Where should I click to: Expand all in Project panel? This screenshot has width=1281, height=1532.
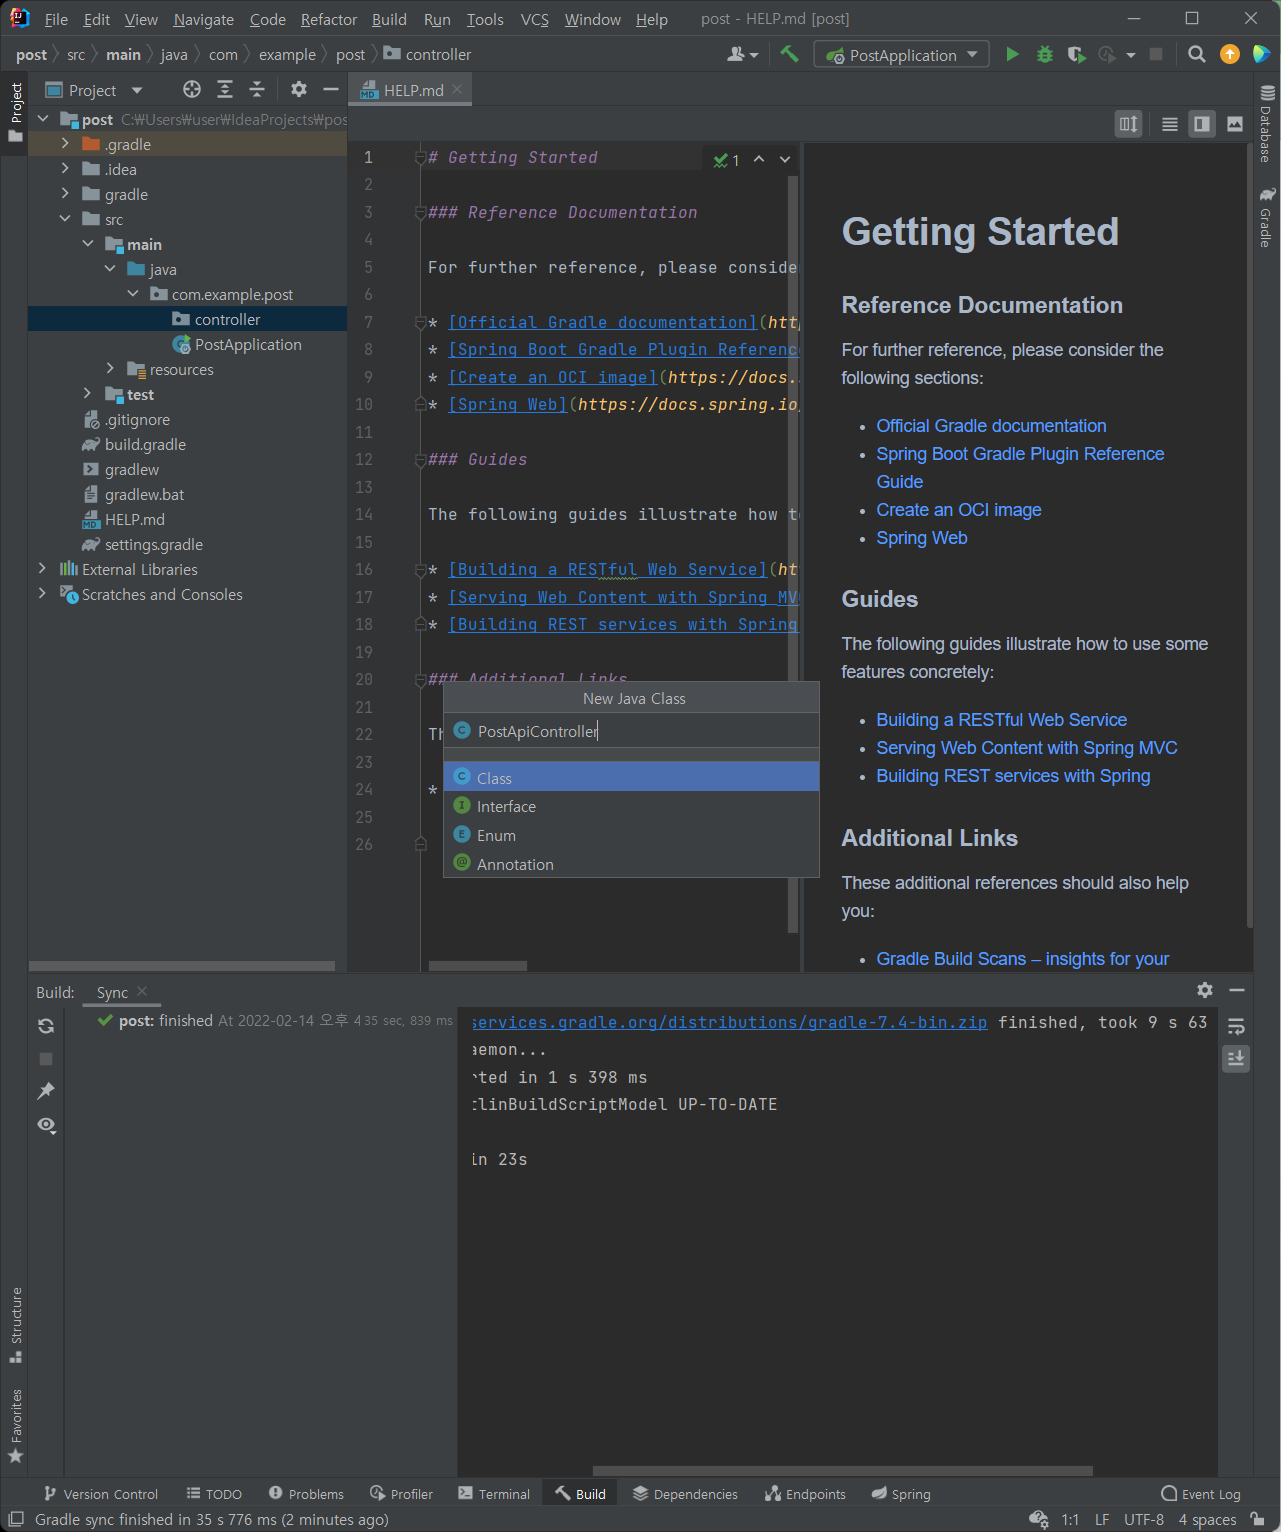(225, 90)
